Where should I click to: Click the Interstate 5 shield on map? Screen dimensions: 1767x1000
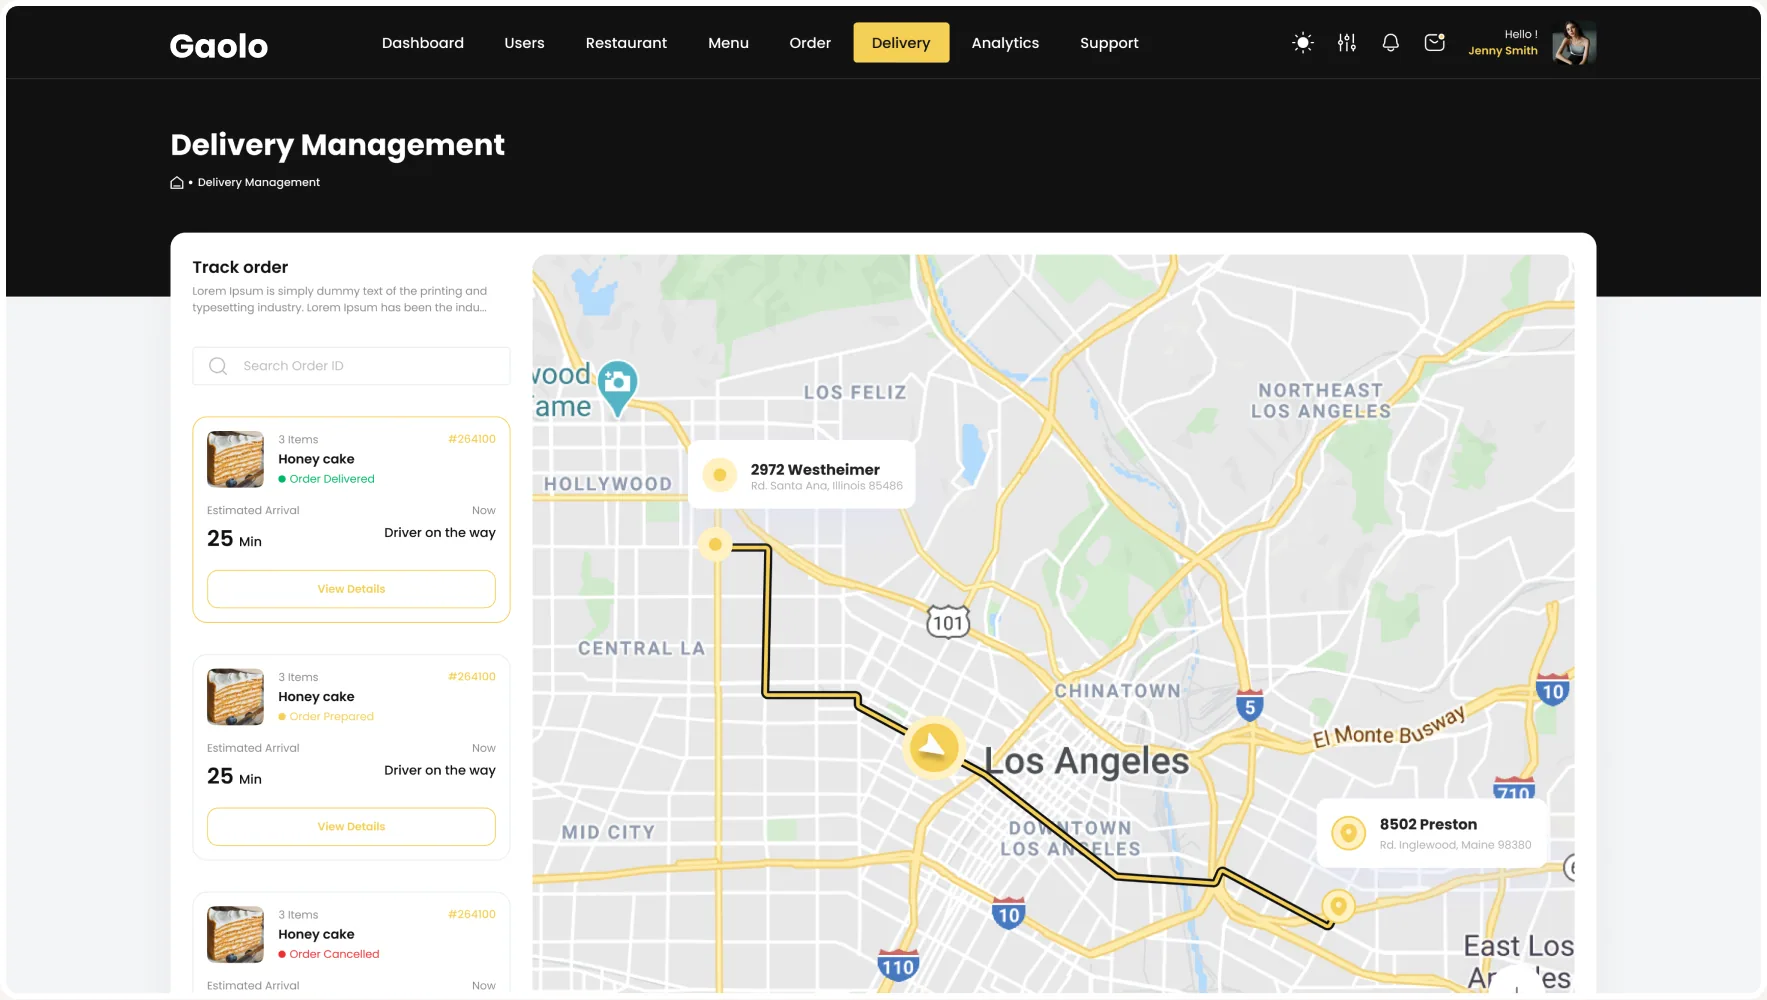pyautogui.click(x=1249, y=706)
